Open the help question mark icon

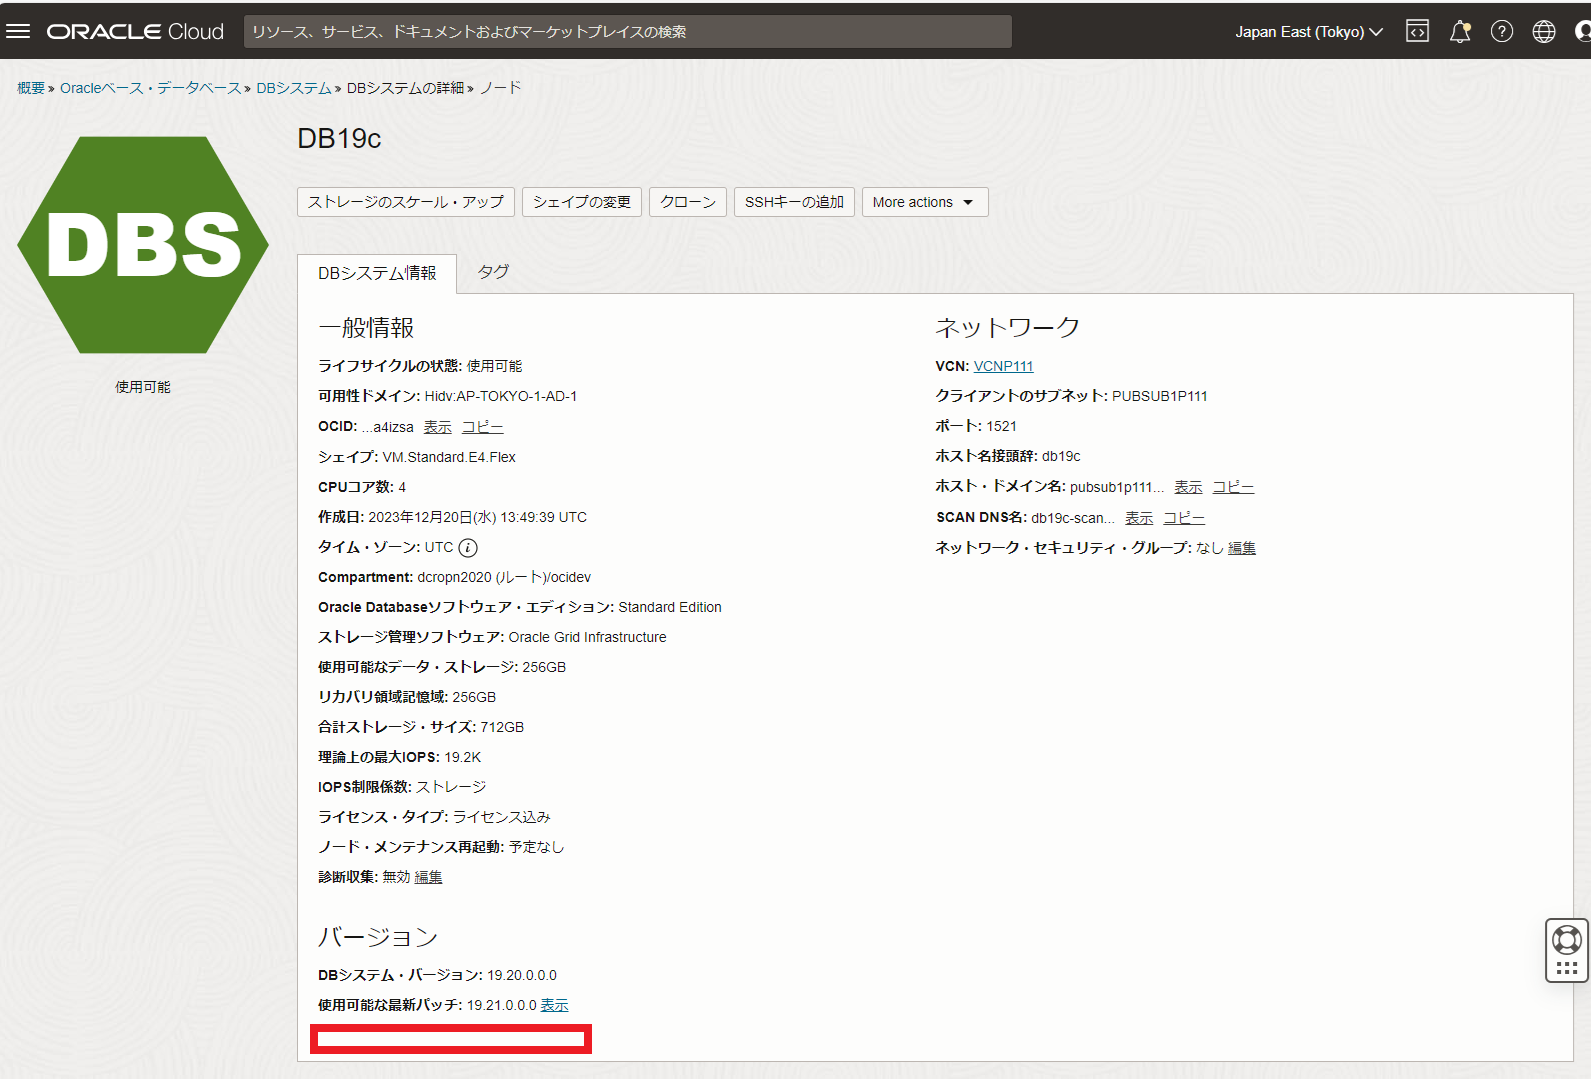[x=1502, y=31]
